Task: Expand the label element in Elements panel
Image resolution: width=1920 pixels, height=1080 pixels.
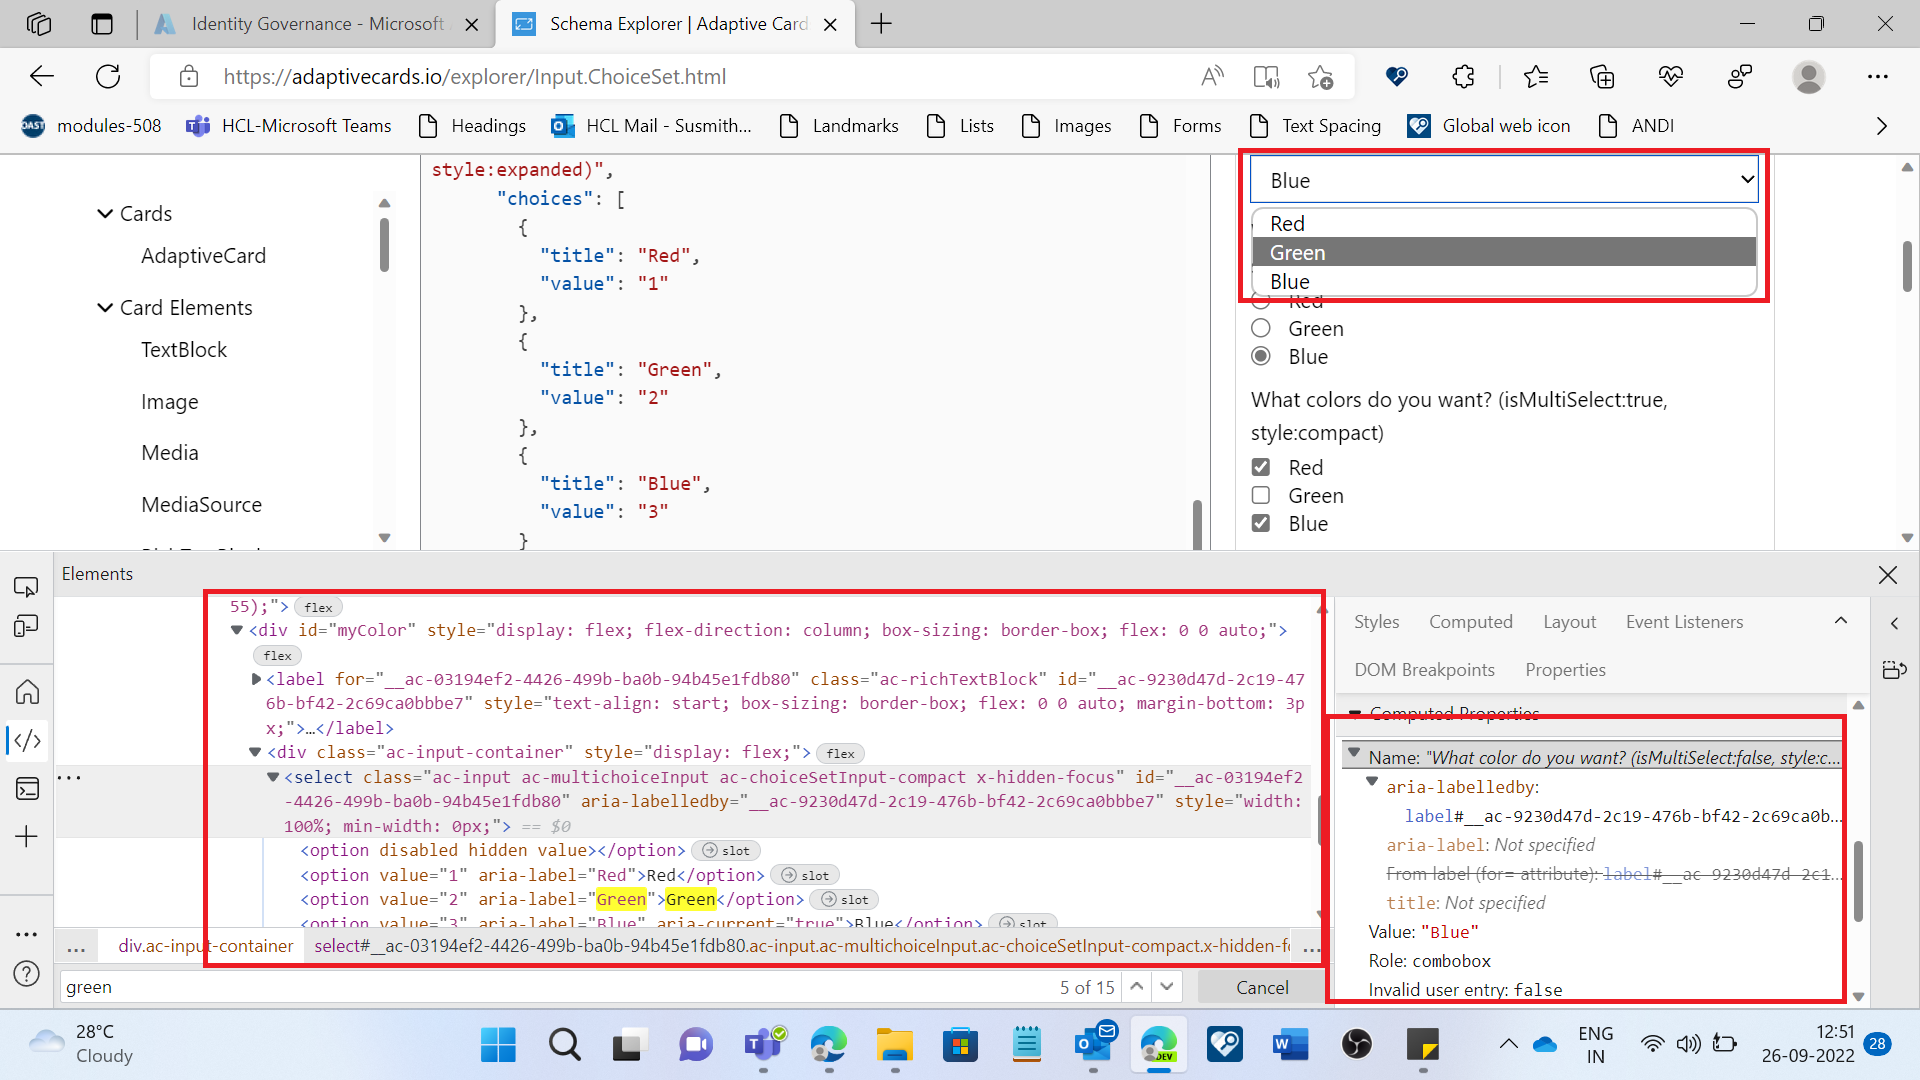Action: point(257,679)
